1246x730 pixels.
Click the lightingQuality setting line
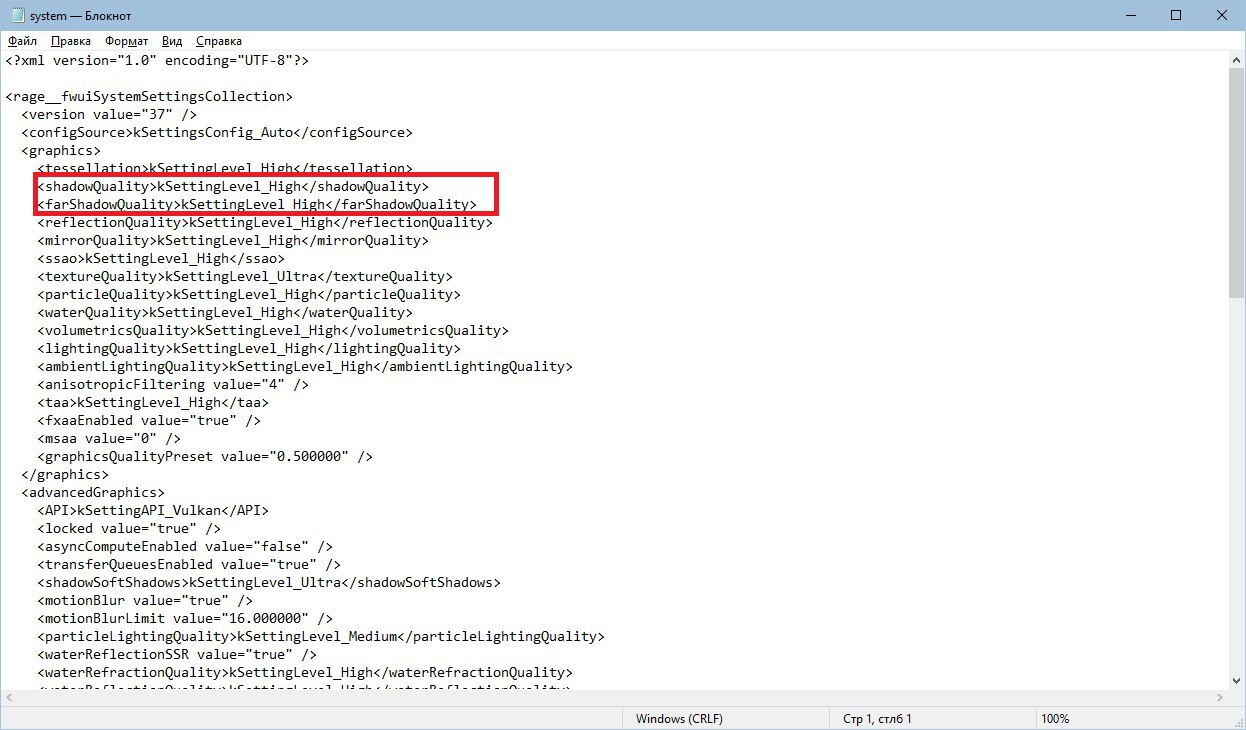point(249,348)
